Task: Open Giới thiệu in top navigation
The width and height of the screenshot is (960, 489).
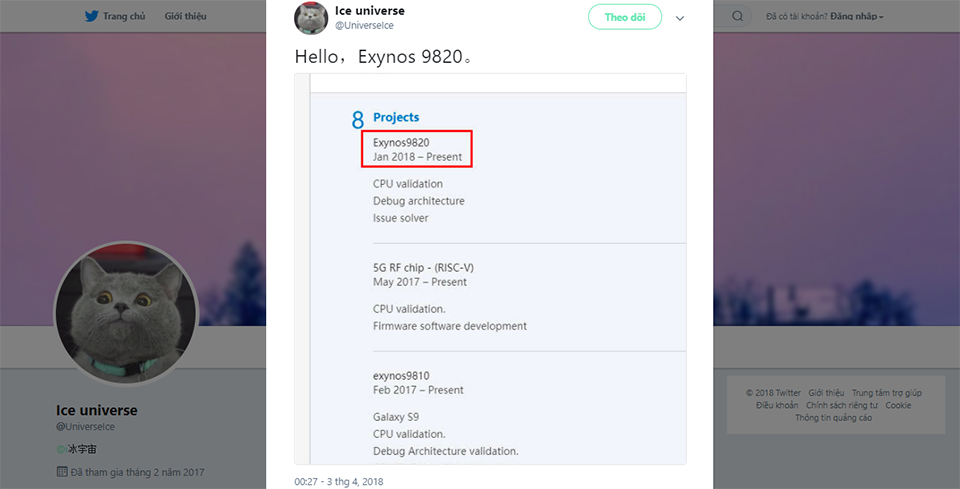Action: 186,17
